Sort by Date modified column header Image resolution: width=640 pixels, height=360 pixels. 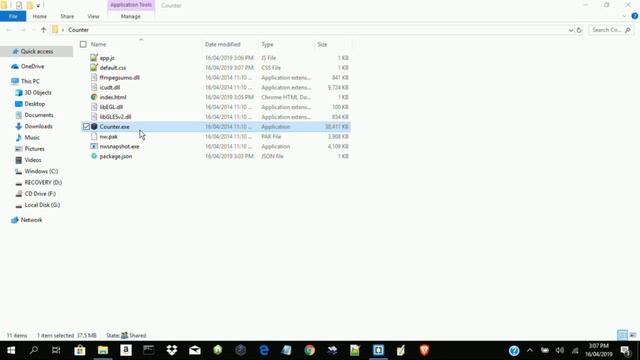[223, 44]
